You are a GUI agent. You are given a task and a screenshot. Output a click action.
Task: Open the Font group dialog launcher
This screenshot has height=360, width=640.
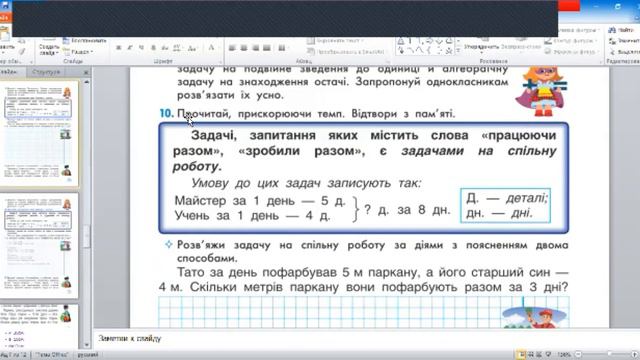tap(220, 62)
